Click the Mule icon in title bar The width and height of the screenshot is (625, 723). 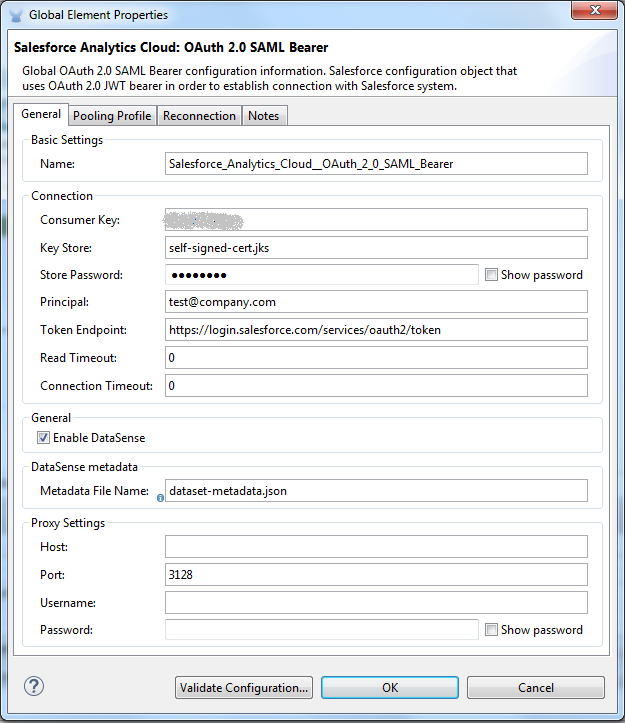coord(16,15)
